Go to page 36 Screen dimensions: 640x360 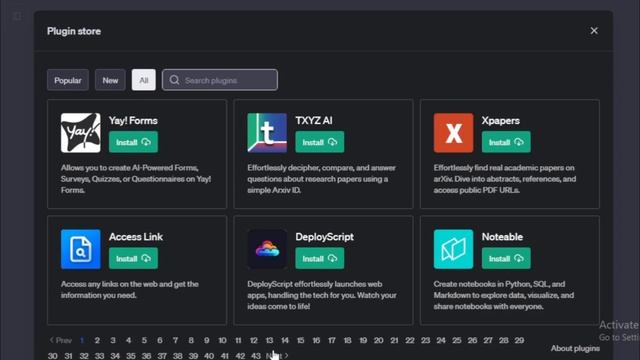coord(146,356)
